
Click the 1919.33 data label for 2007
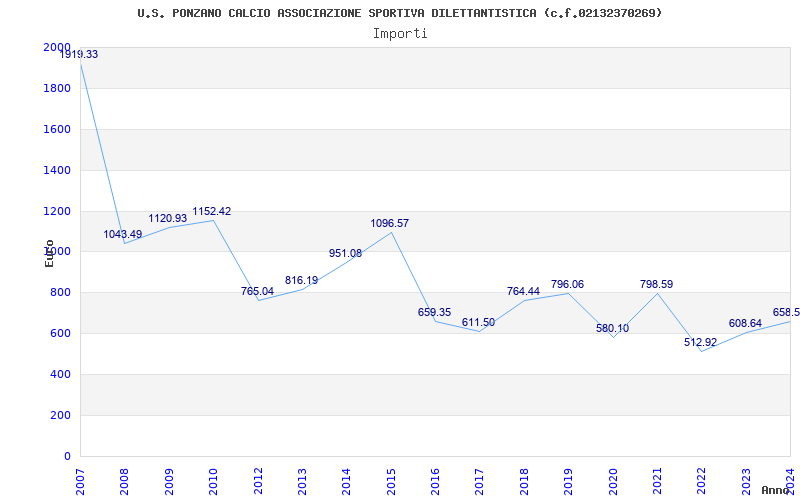click(79, 54)
